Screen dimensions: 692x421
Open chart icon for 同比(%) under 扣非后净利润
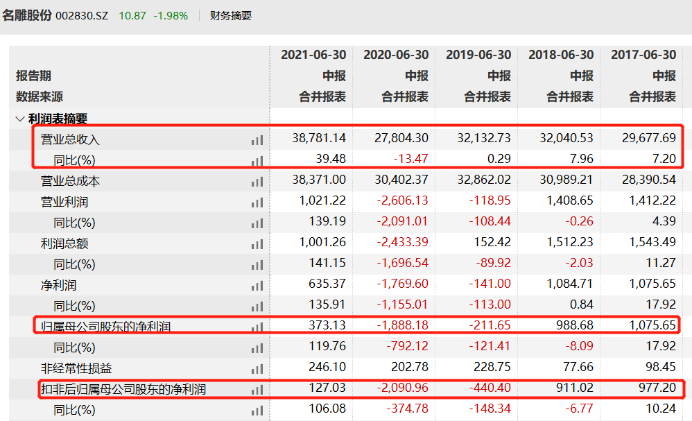tap(257, 410)
